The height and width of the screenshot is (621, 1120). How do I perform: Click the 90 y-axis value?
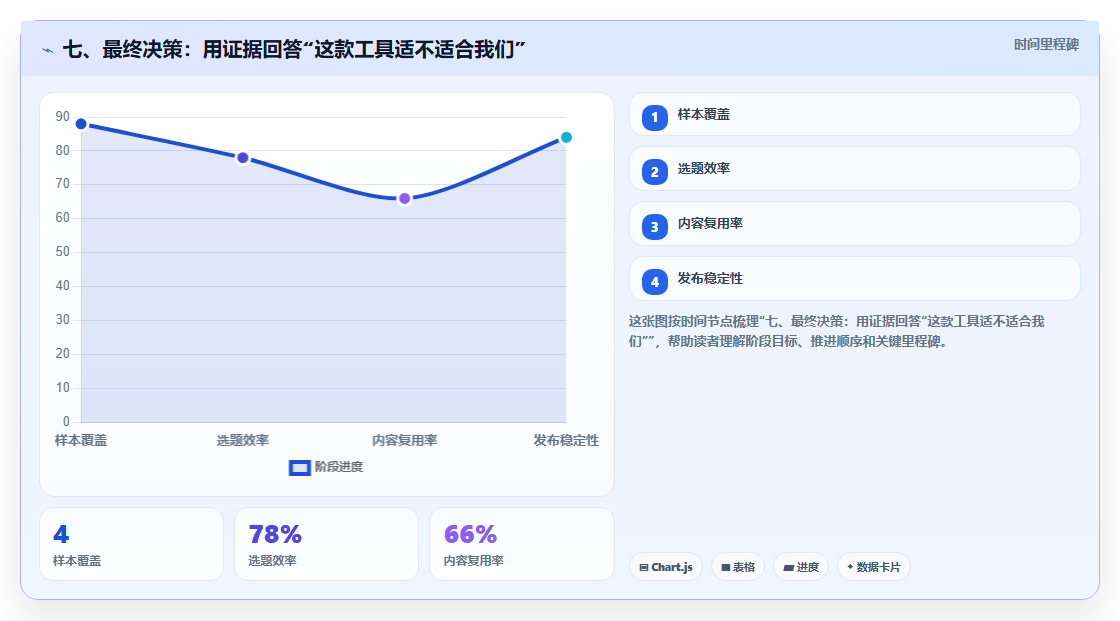pyautogui.click(x=63, y=116)
